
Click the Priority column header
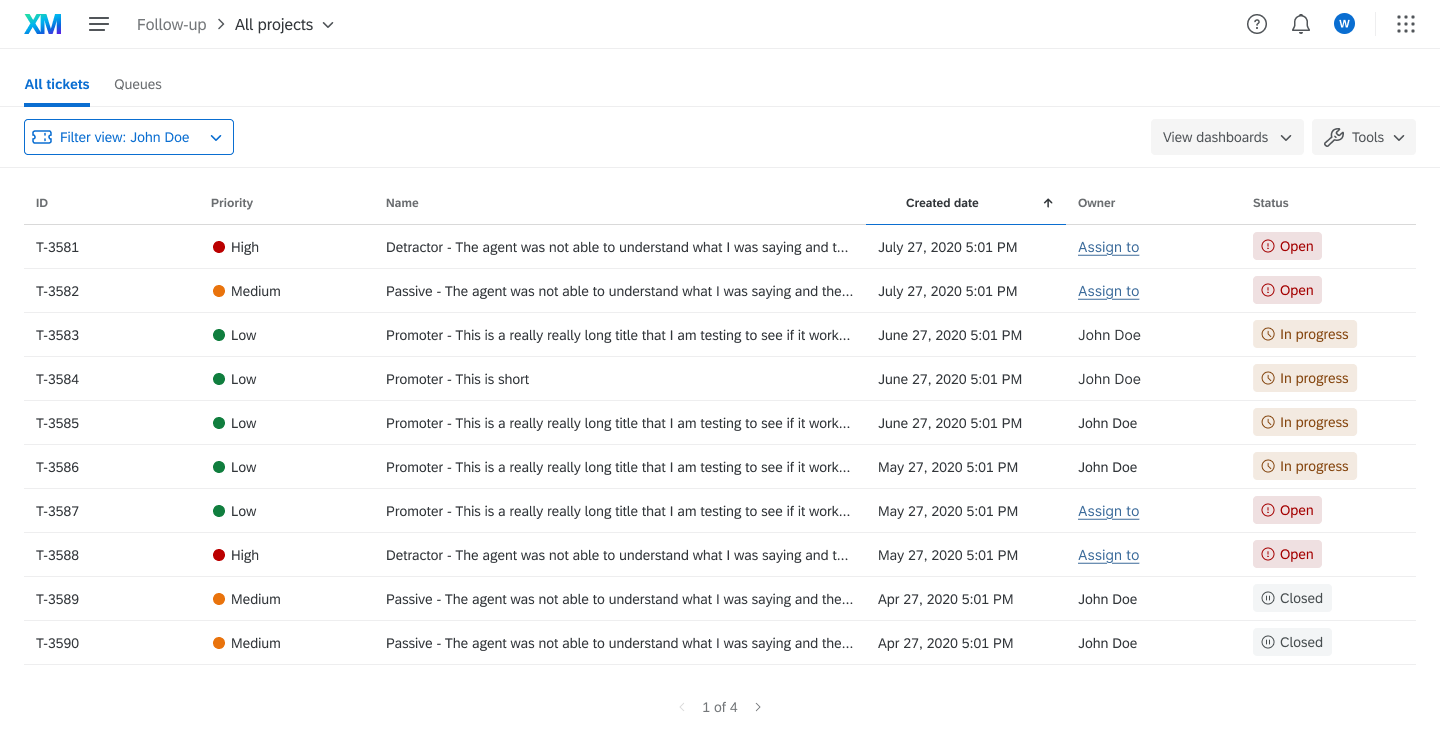click(232, 203)
